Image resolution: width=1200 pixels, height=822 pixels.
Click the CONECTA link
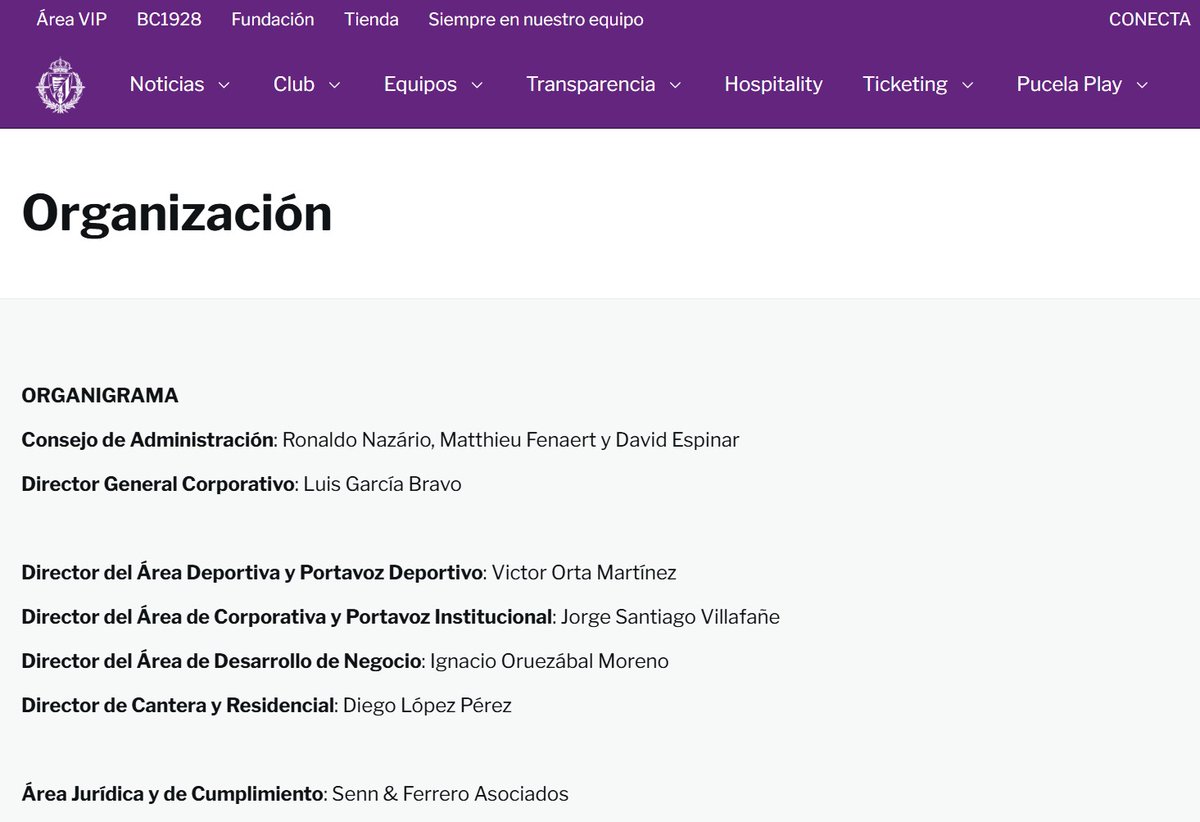click(1149, 19)
